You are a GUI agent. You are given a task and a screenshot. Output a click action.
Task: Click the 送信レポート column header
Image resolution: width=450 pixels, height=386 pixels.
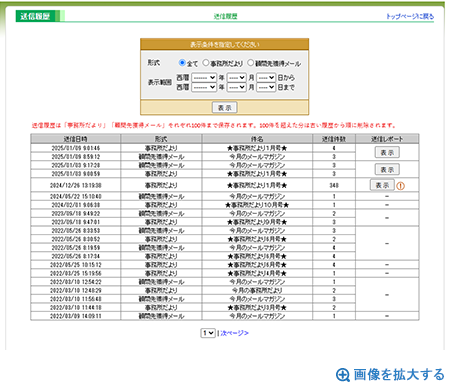(x=387, y=139)
